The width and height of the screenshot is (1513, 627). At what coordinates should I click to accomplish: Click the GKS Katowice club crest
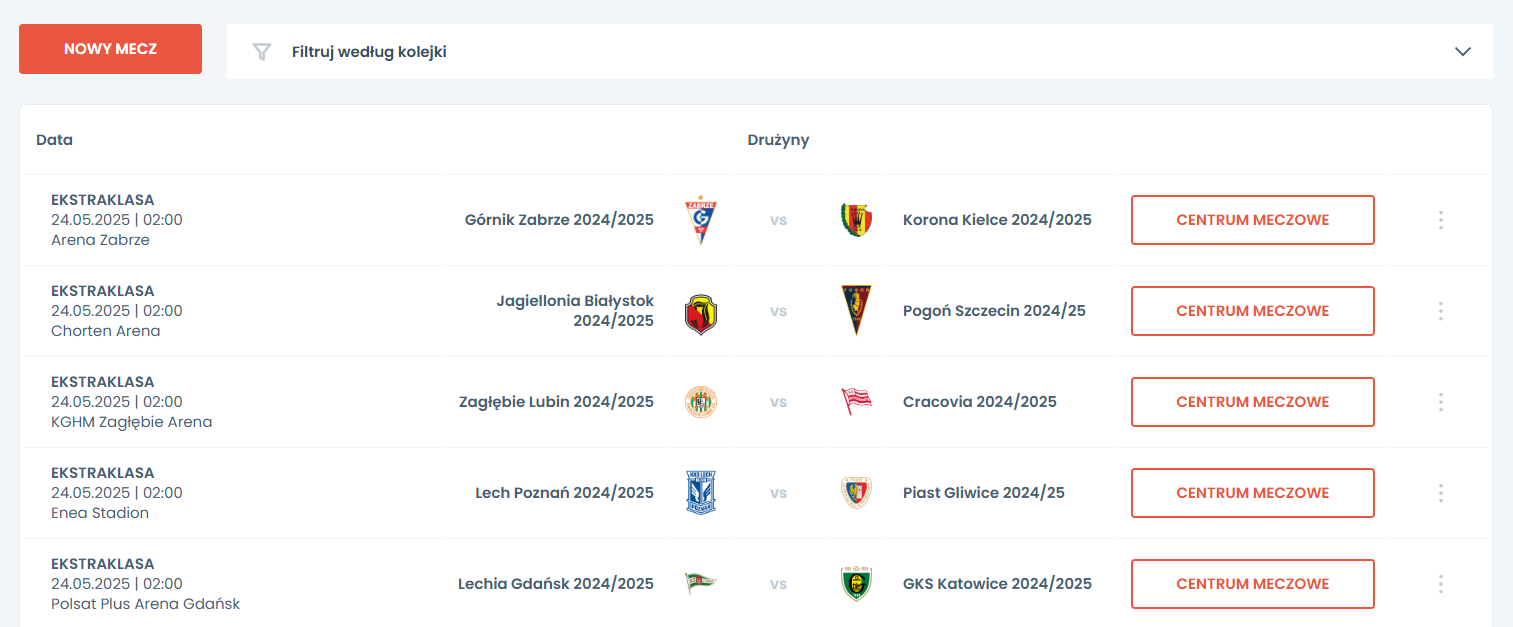[856, 584]
